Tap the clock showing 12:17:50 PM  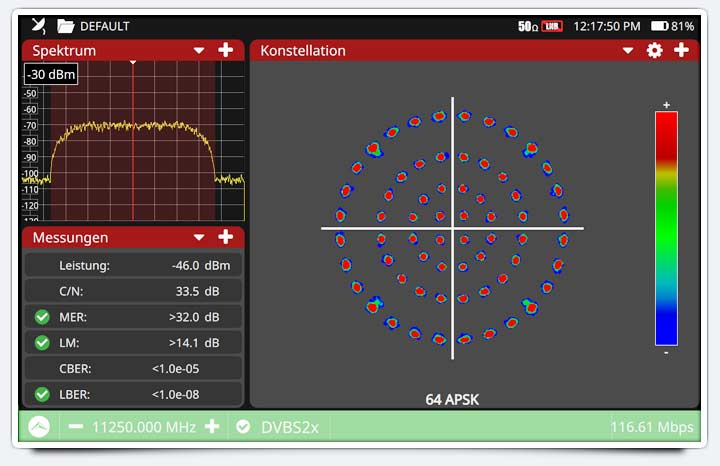607,27
